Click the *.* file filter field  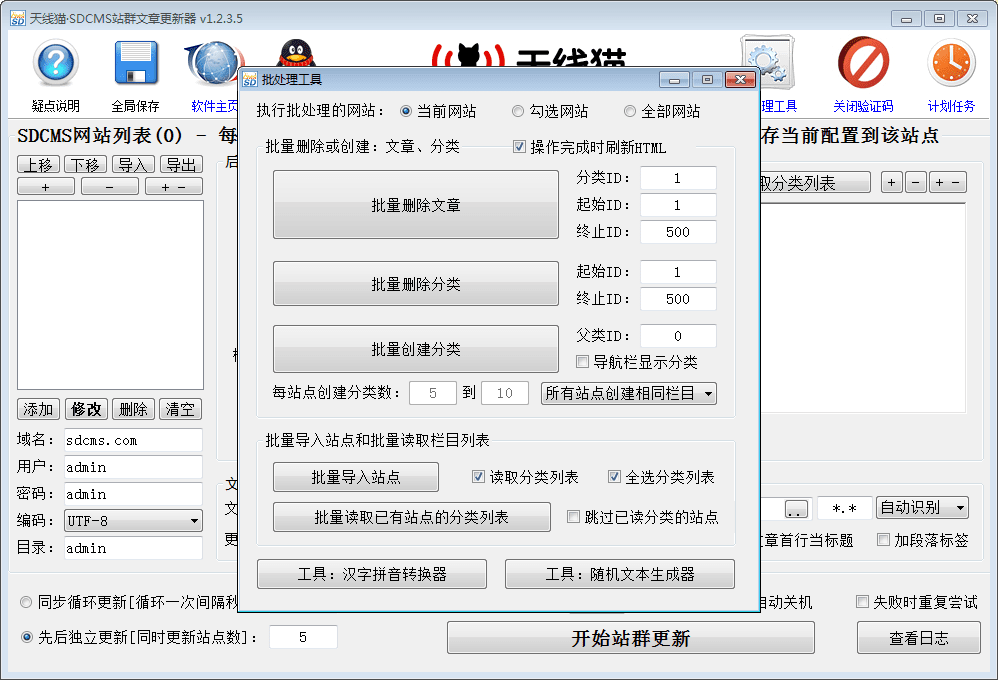tap(844, 508)
